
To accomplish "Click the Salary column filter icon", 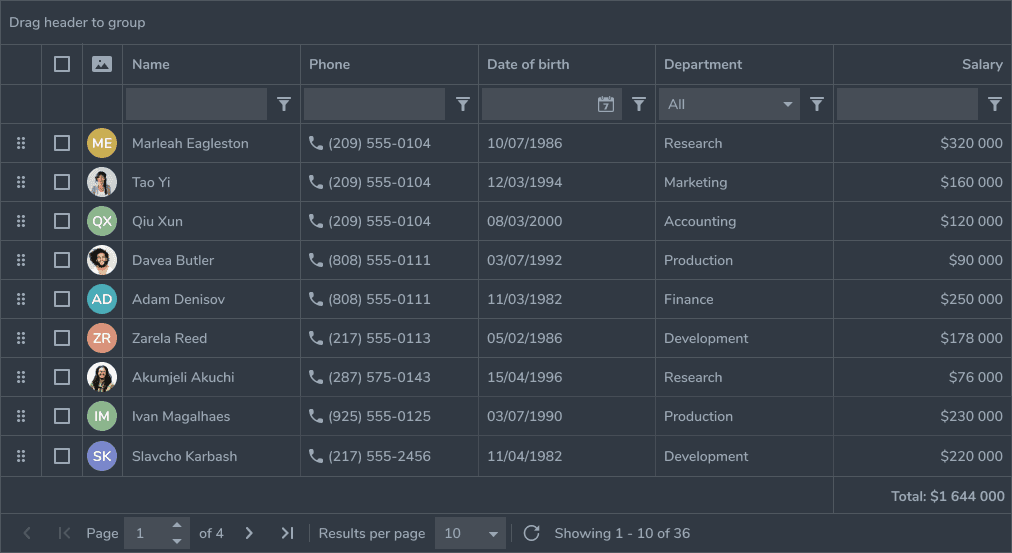I will click(x=995, y=104).
